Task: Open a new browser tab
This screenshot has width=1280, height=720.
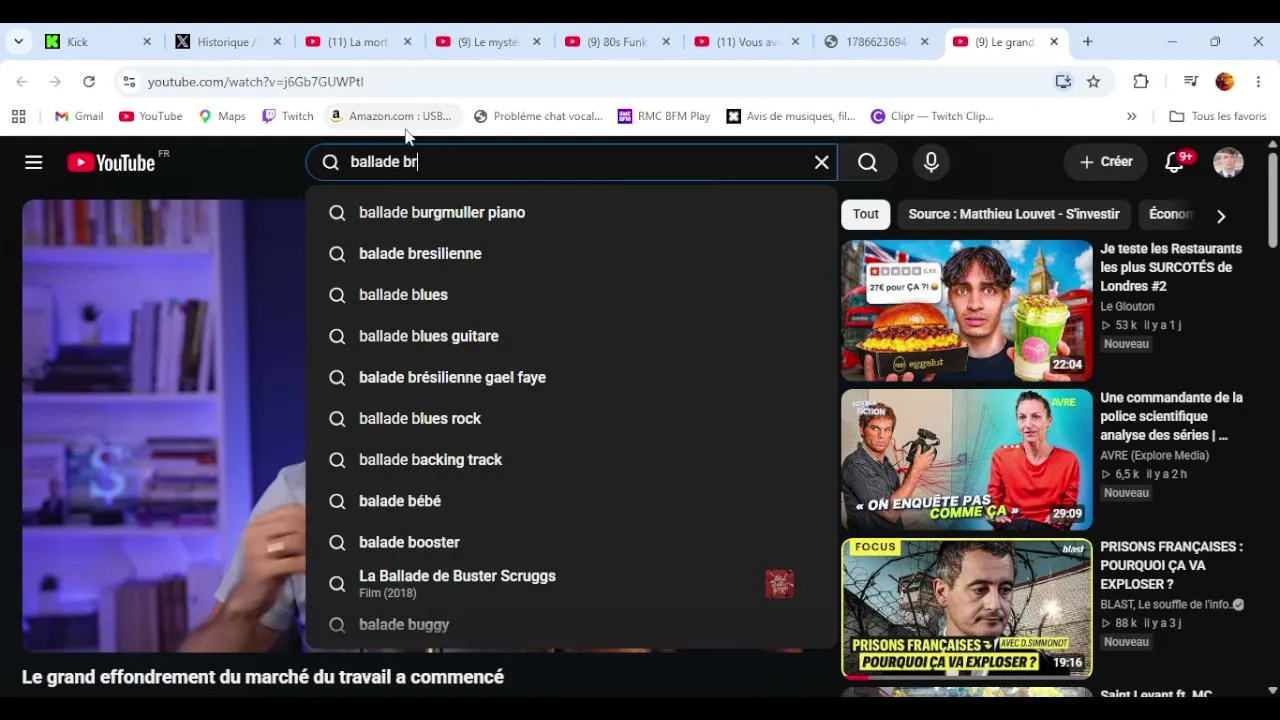Action: click(1088, 42)
